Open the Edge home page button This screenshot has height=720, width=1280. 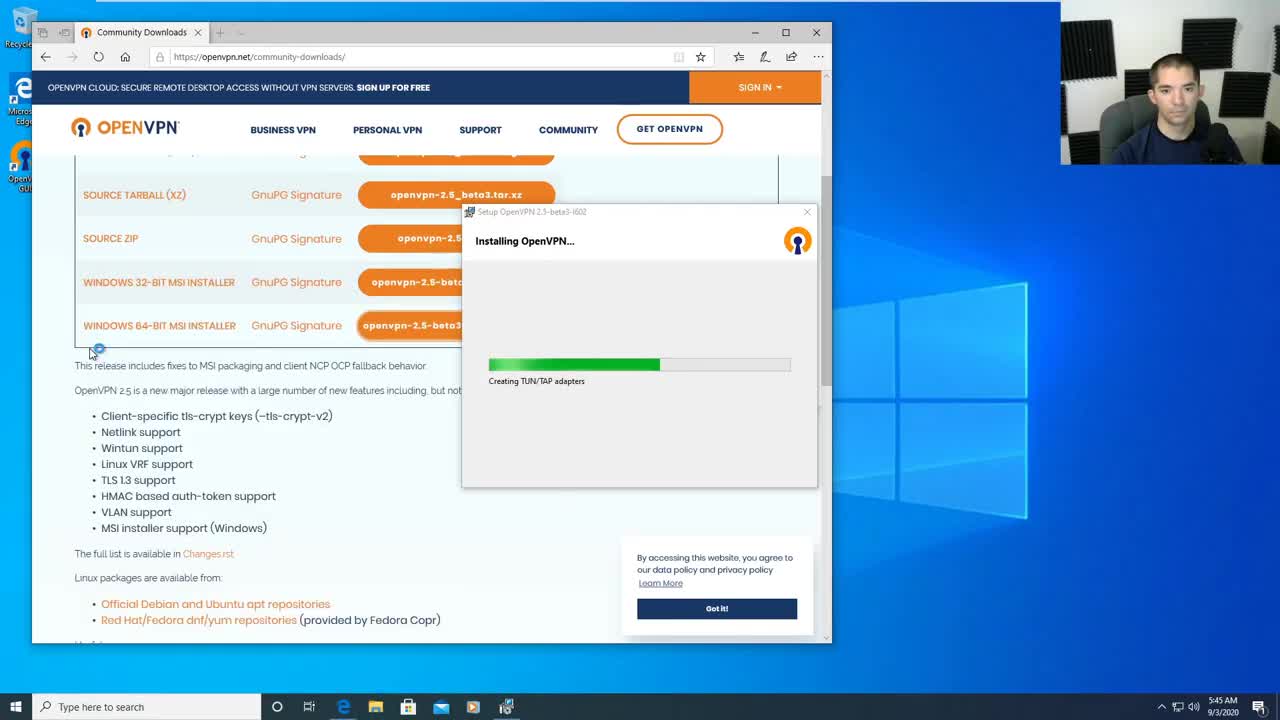[x=125, y=57]
